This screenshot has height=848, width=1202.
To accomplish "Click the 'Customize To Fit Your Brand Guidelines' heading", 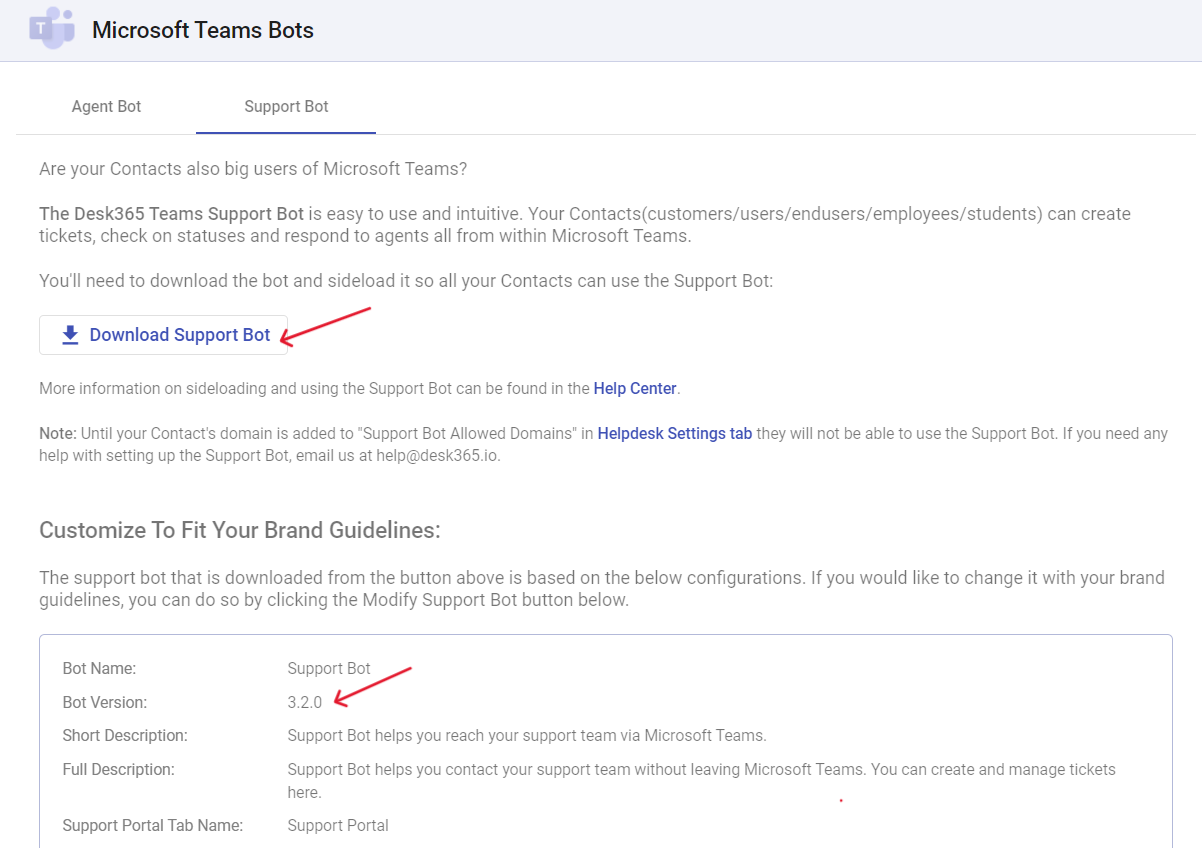I will coord(240,530).
